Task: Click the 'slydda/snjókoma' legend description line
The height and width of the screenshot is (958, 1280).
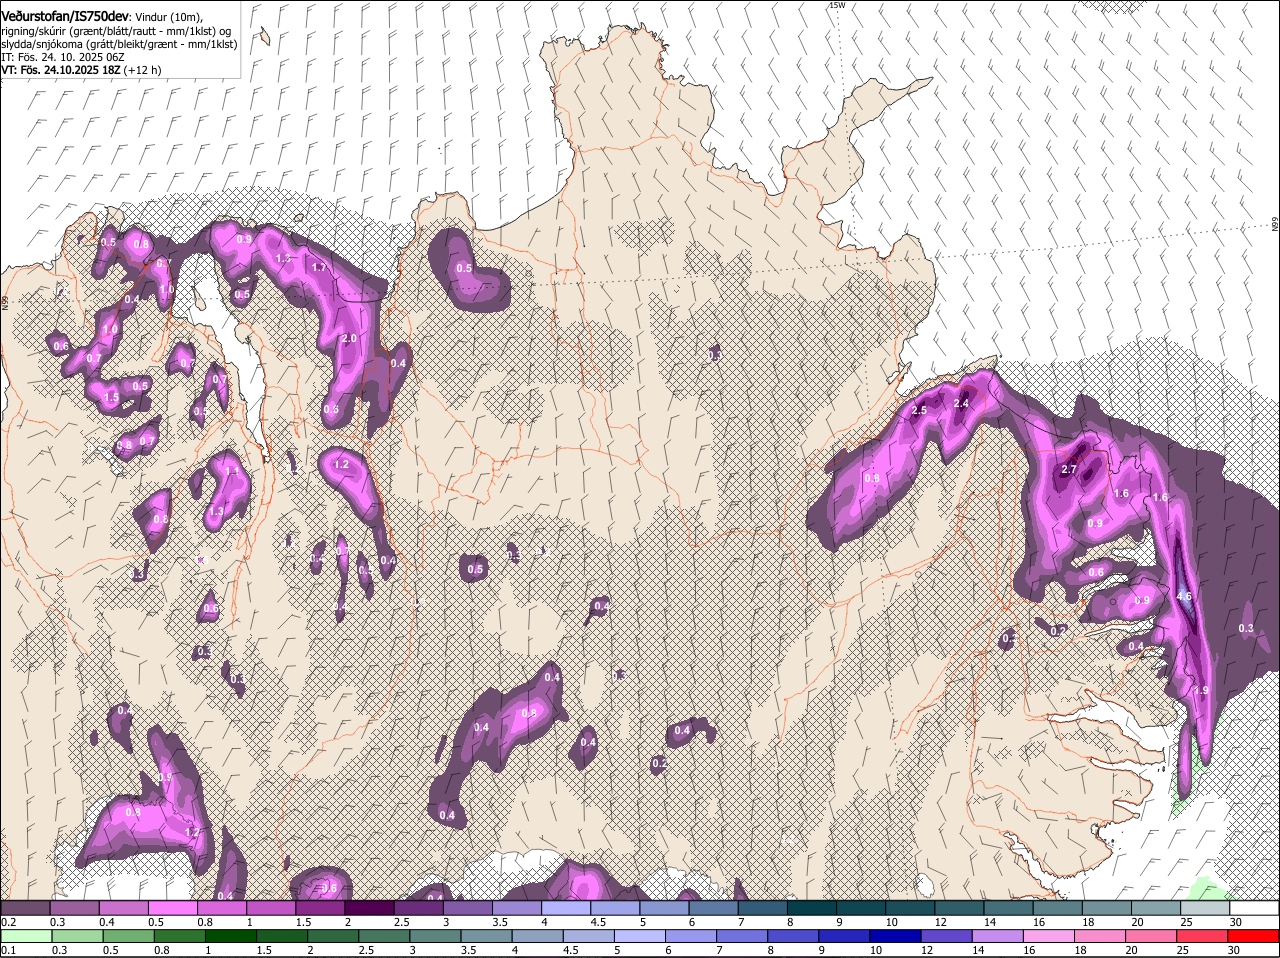Action: click(x=118, y=44)
